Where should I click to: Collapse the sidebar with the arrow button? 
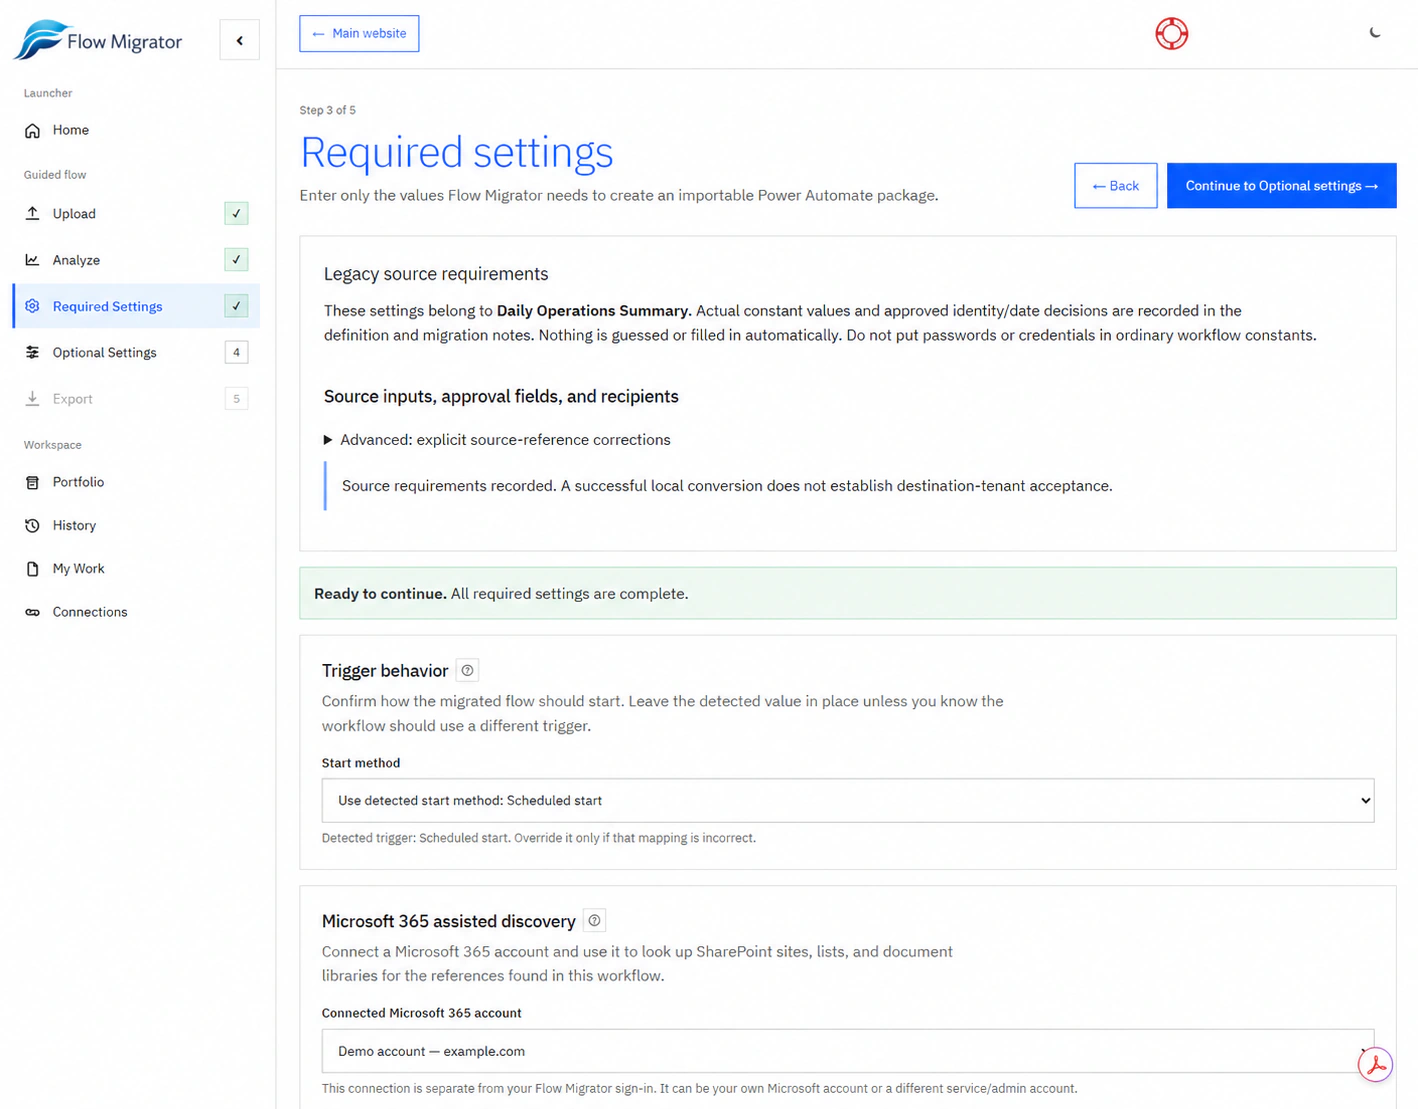[x=240, y=41]
